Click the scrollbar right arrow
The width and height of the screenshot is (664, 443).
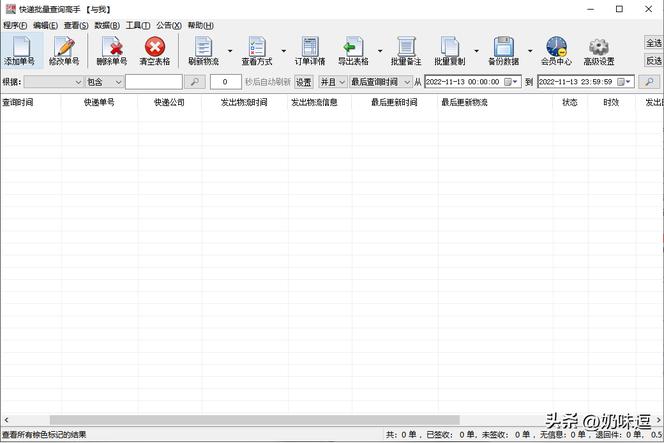pos(658,420)
